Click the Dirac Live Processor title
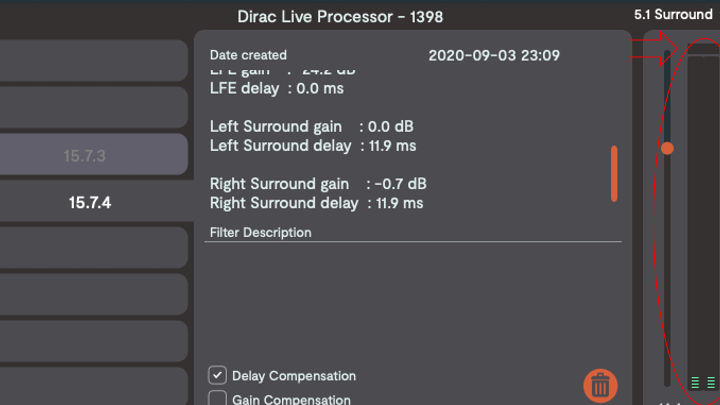Image resolution: width=720 pixels, height=405 pixels. tap(340, 17)
